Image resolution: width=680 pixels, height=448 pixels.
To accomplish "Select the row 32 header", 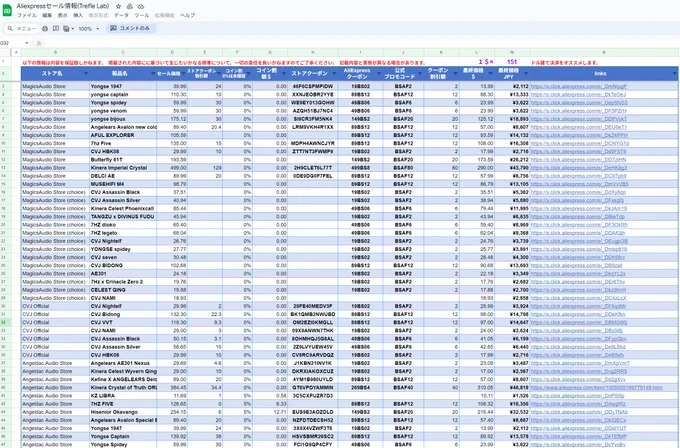I will [4, 323].
